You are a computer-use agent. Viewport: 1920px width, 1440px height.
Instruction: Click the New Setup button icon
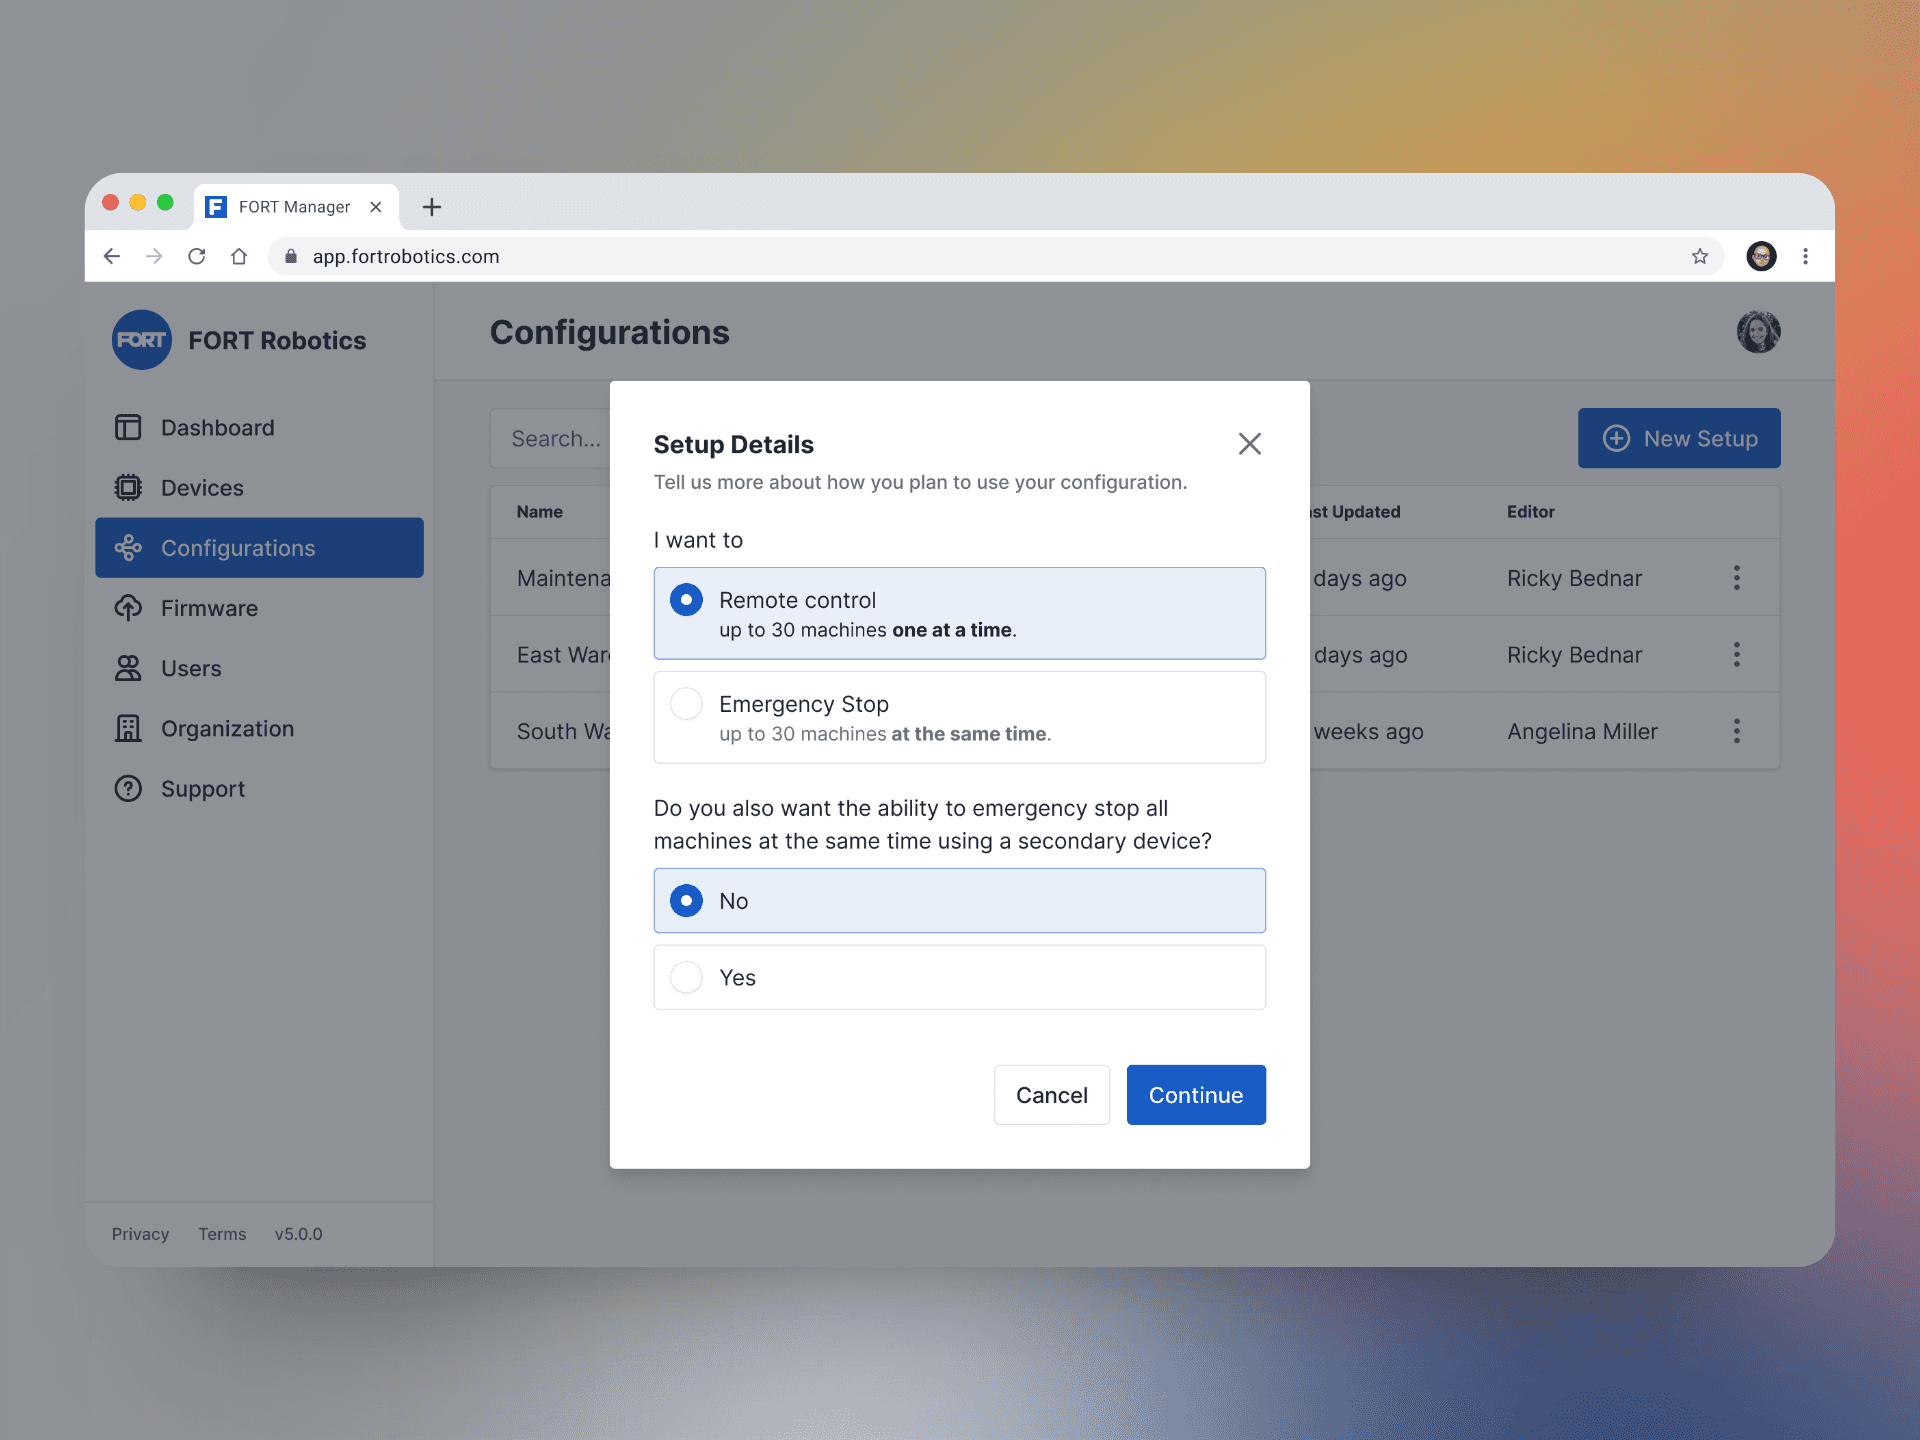[1615, 437]
